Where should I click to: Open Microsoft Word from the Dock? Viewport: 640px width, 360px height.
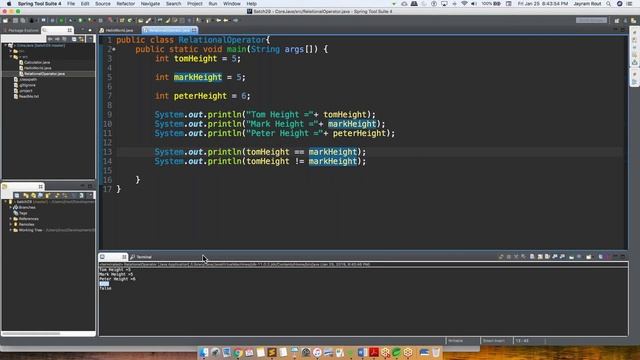click(x=362, y=352)
